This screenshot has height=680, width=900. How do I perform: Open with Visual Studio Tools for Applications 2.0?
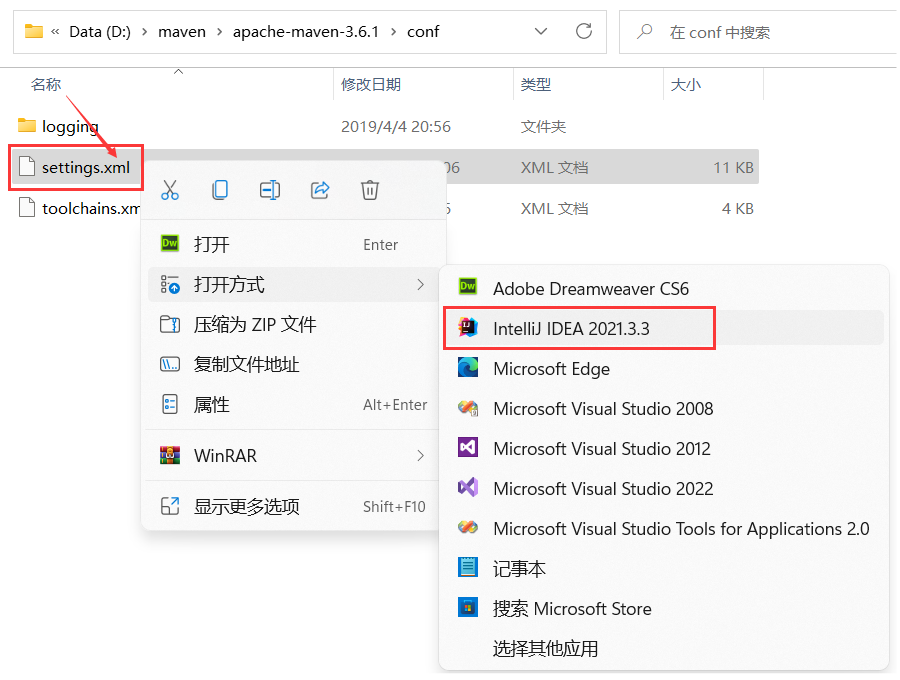664,528
